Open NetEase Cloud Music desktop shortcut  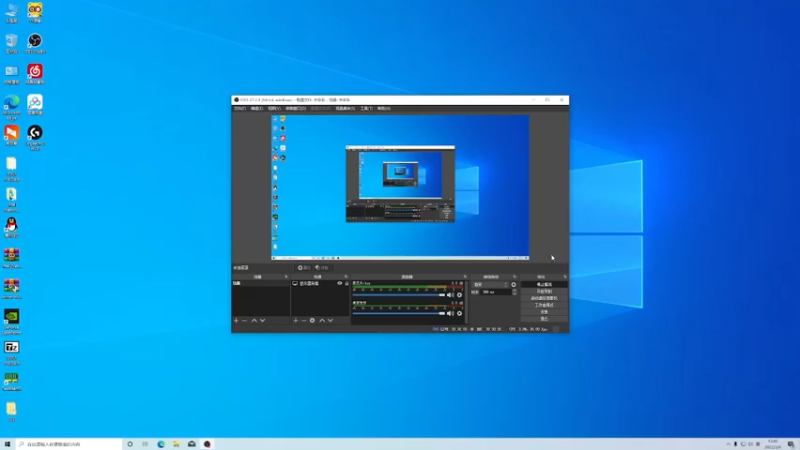pos(35,74)
